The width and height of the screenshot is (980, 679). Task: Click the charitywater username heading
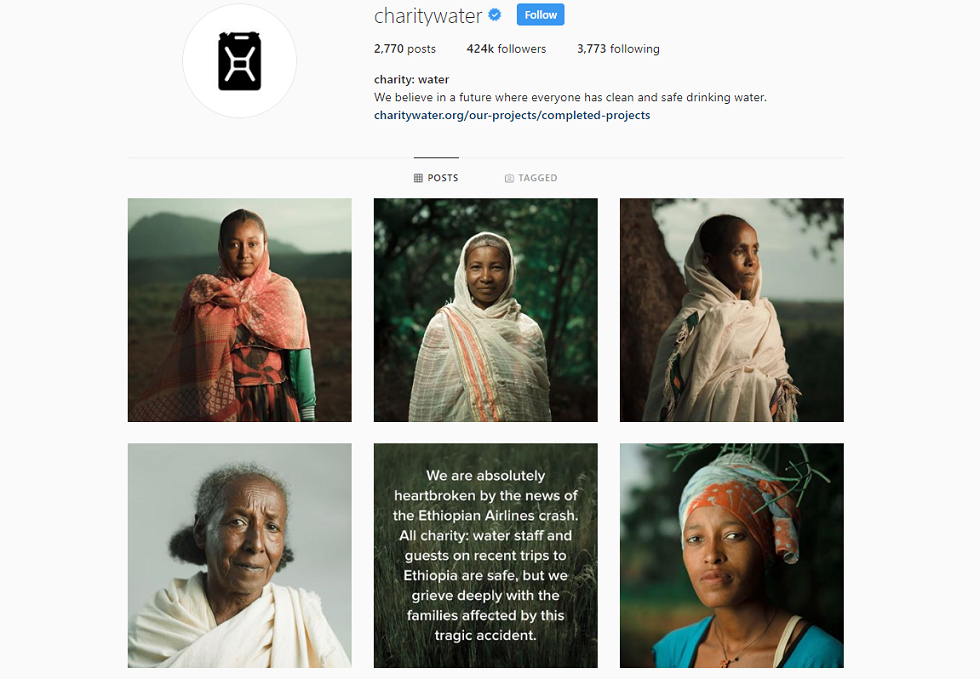tap(428, 16)
